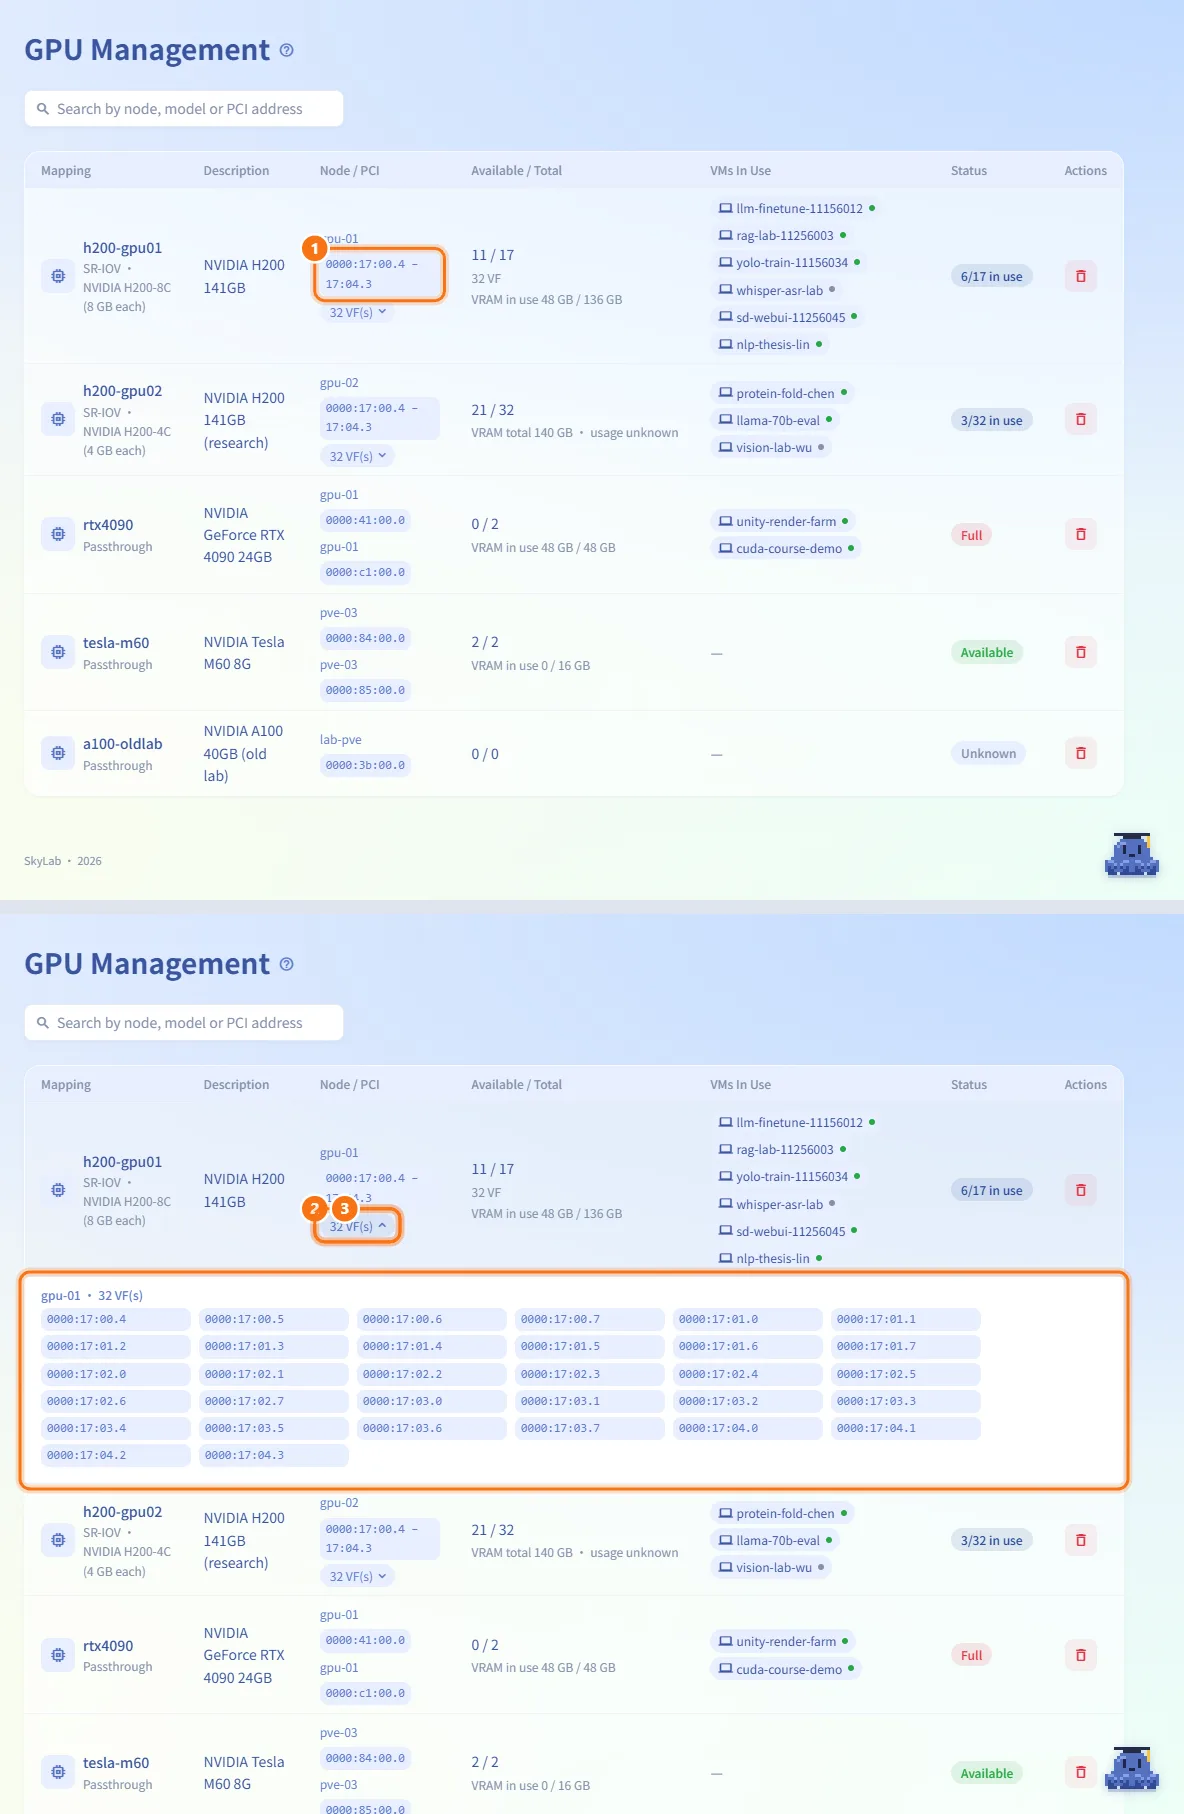Viewport: 1184px width, 1814px height.
Task: Focus the search box in the lower view
Action: click(x=184, y=1023)
